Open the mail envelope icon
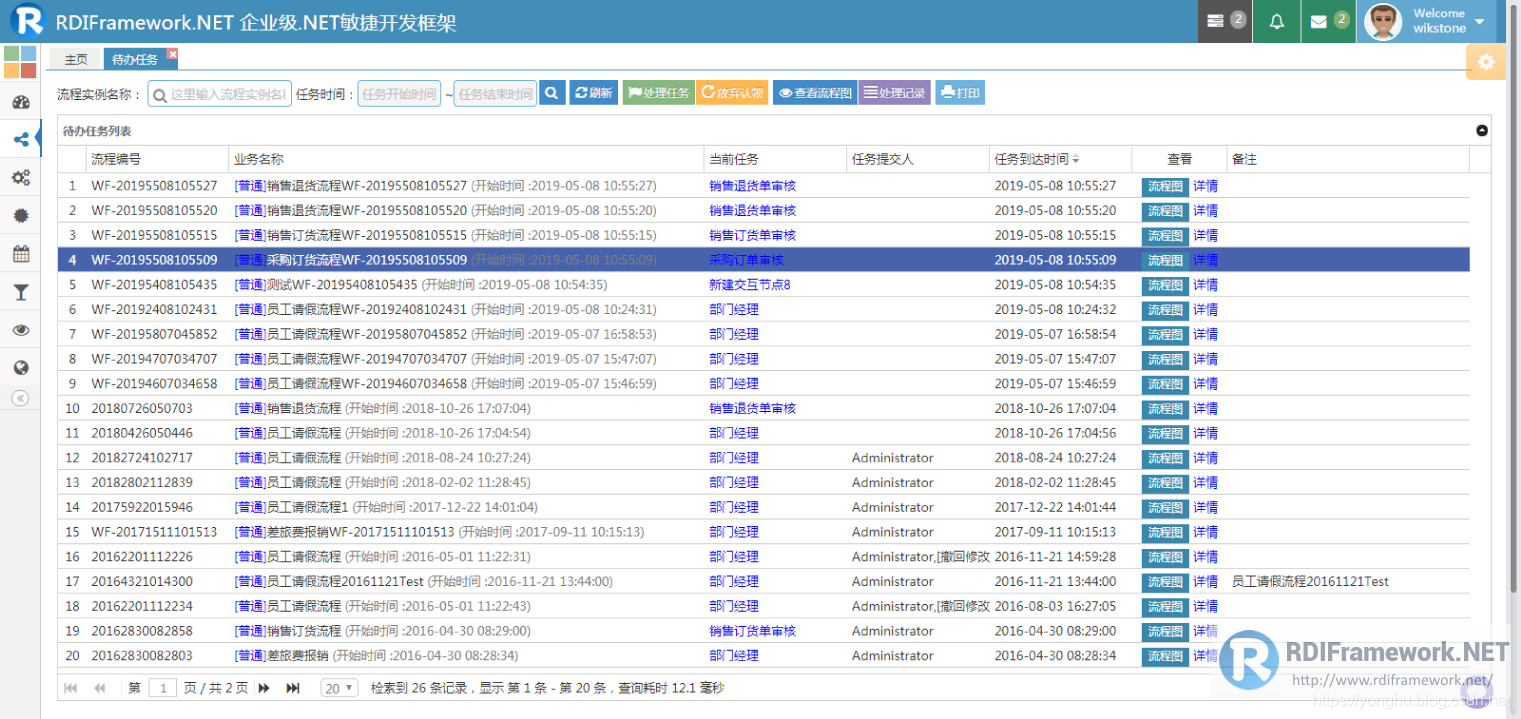 click(x=1329, y=21)
